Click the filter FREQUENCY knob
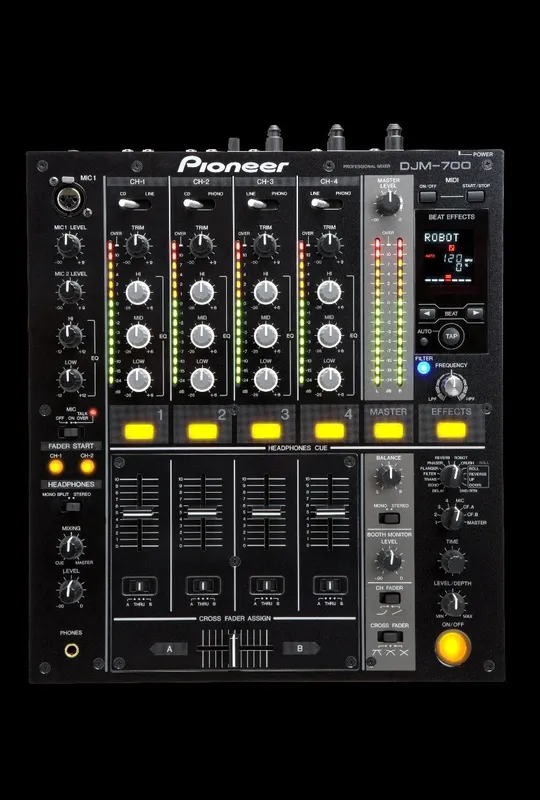Screen dimensions: 540x800 [452, 386]
